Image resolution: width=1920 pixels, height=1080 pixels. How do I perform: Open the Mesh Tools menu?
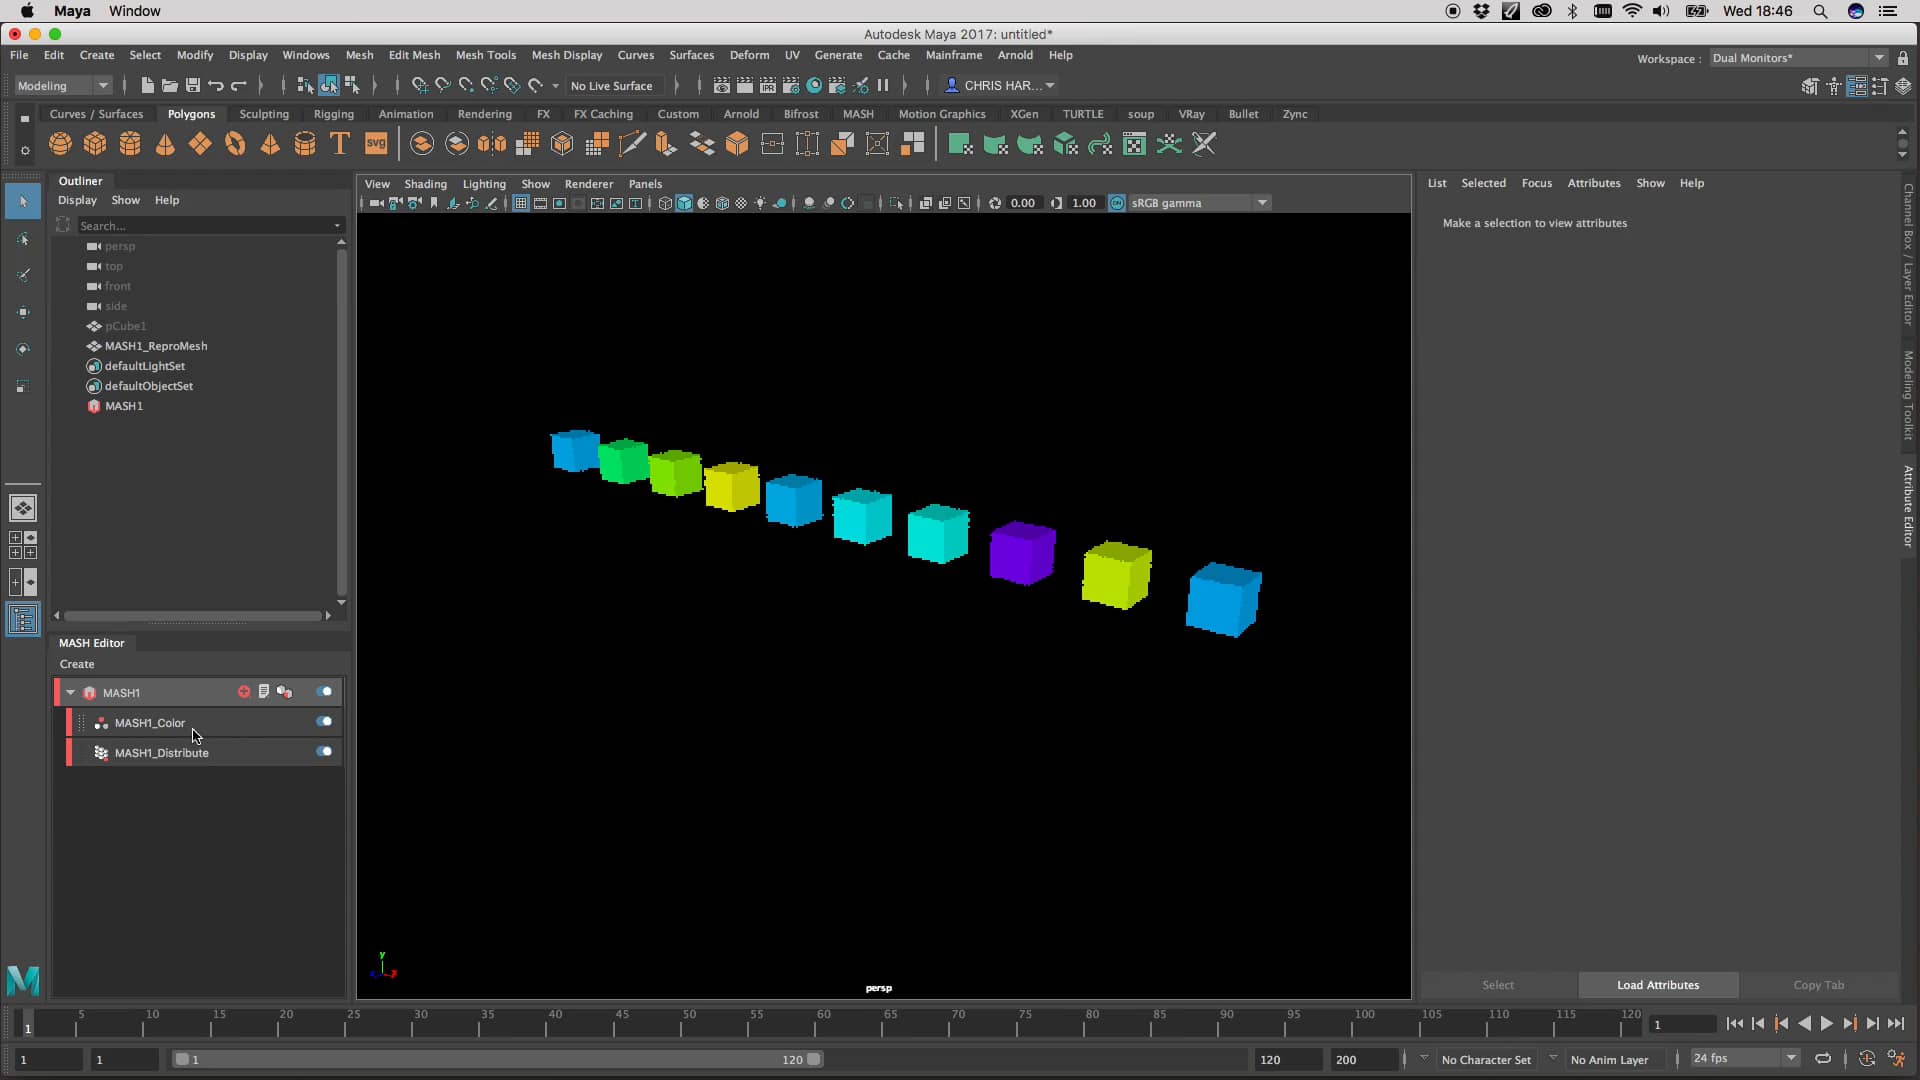(x=485, y=55)
